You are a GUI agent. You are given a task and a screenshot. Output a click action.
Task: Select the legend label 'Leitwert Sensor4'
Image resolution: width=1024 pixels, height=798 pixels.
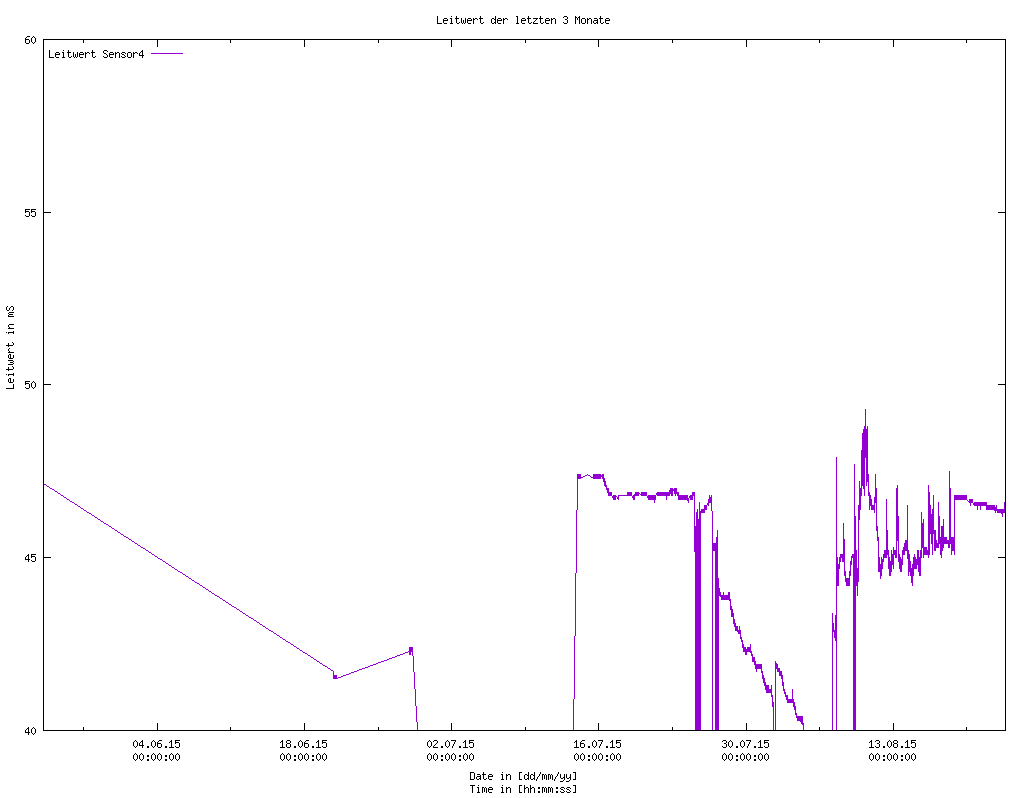(96, 54)
